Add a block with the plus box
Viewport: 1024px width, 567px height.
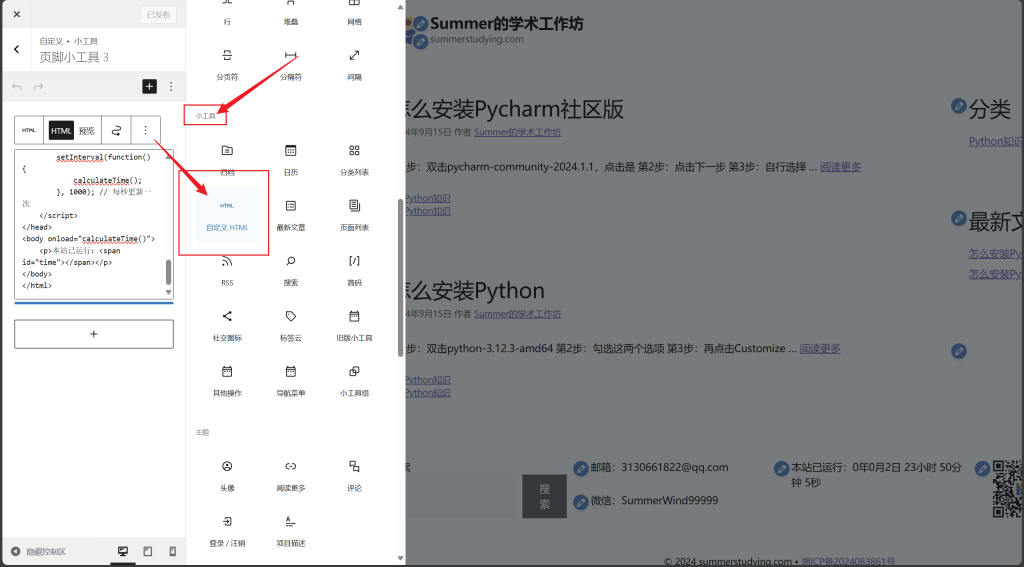click(x=94, y=334)
